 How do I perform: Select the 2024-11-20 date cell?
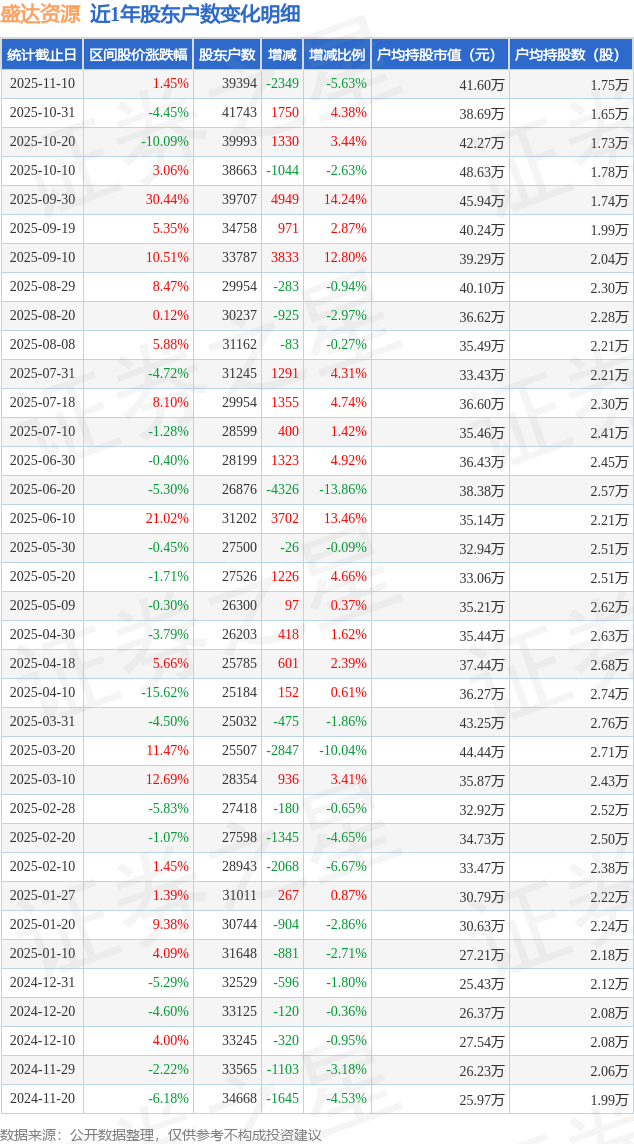(42, 1099)
